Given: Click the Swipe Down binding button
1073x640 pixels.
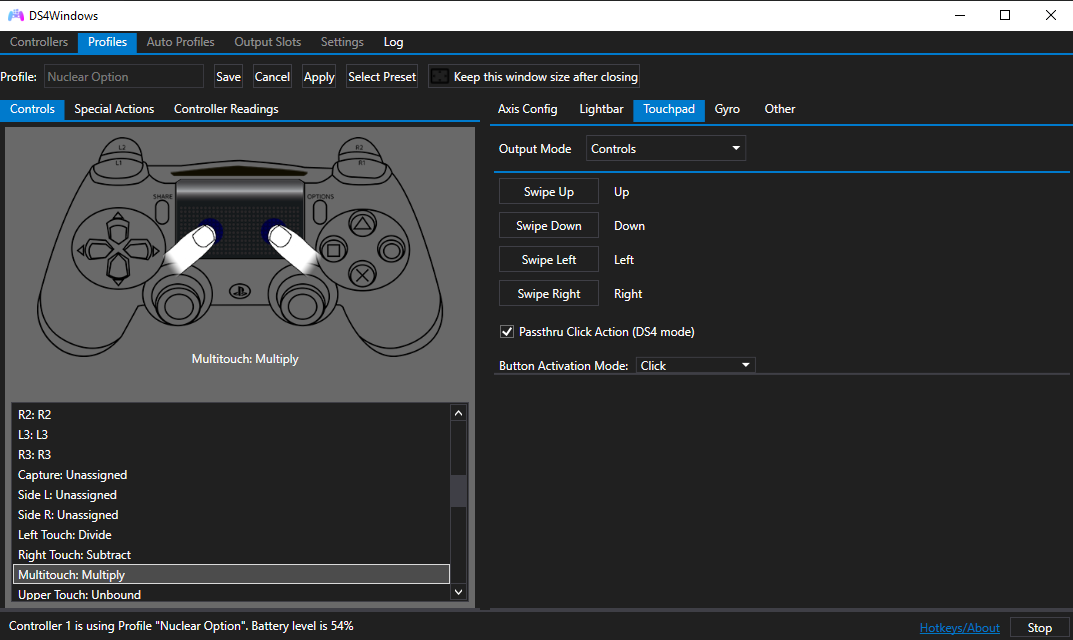Looking at the screenshot, I should tap(549, 226).
